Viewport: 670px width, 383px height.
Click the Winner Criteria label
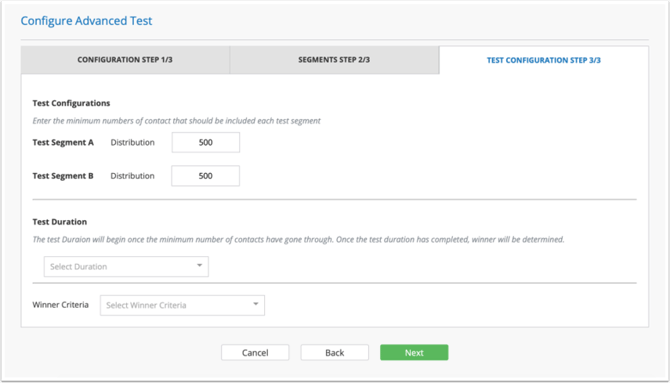tap(61, 305)
